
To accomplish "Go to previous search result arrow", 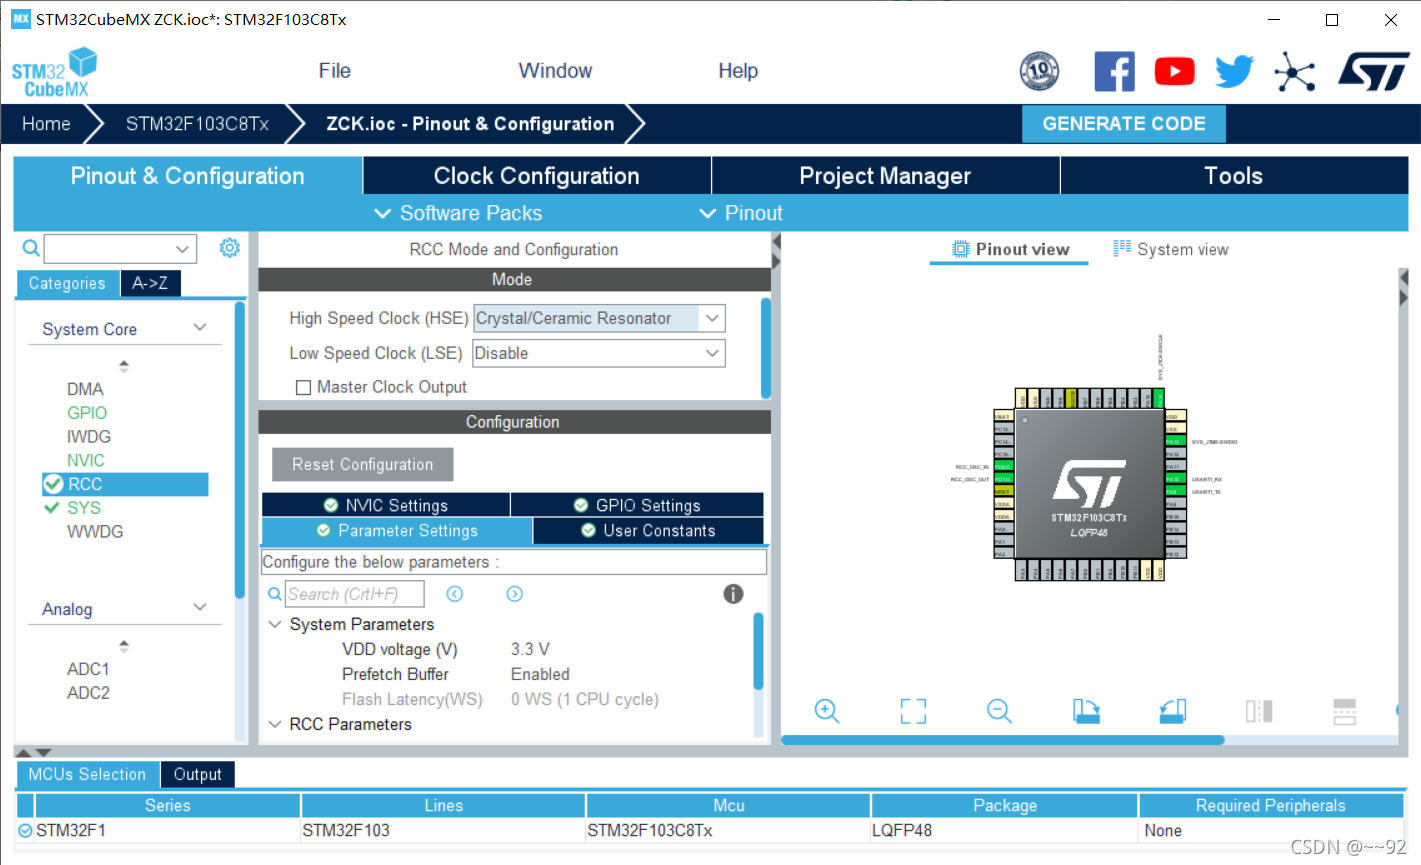I will pos(455,594).
